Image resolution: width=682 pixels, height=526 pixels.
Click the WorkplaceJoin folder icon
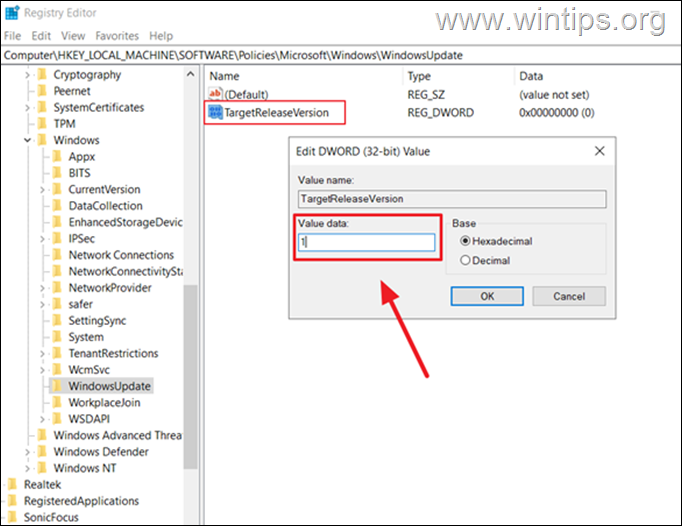[57, 402]
